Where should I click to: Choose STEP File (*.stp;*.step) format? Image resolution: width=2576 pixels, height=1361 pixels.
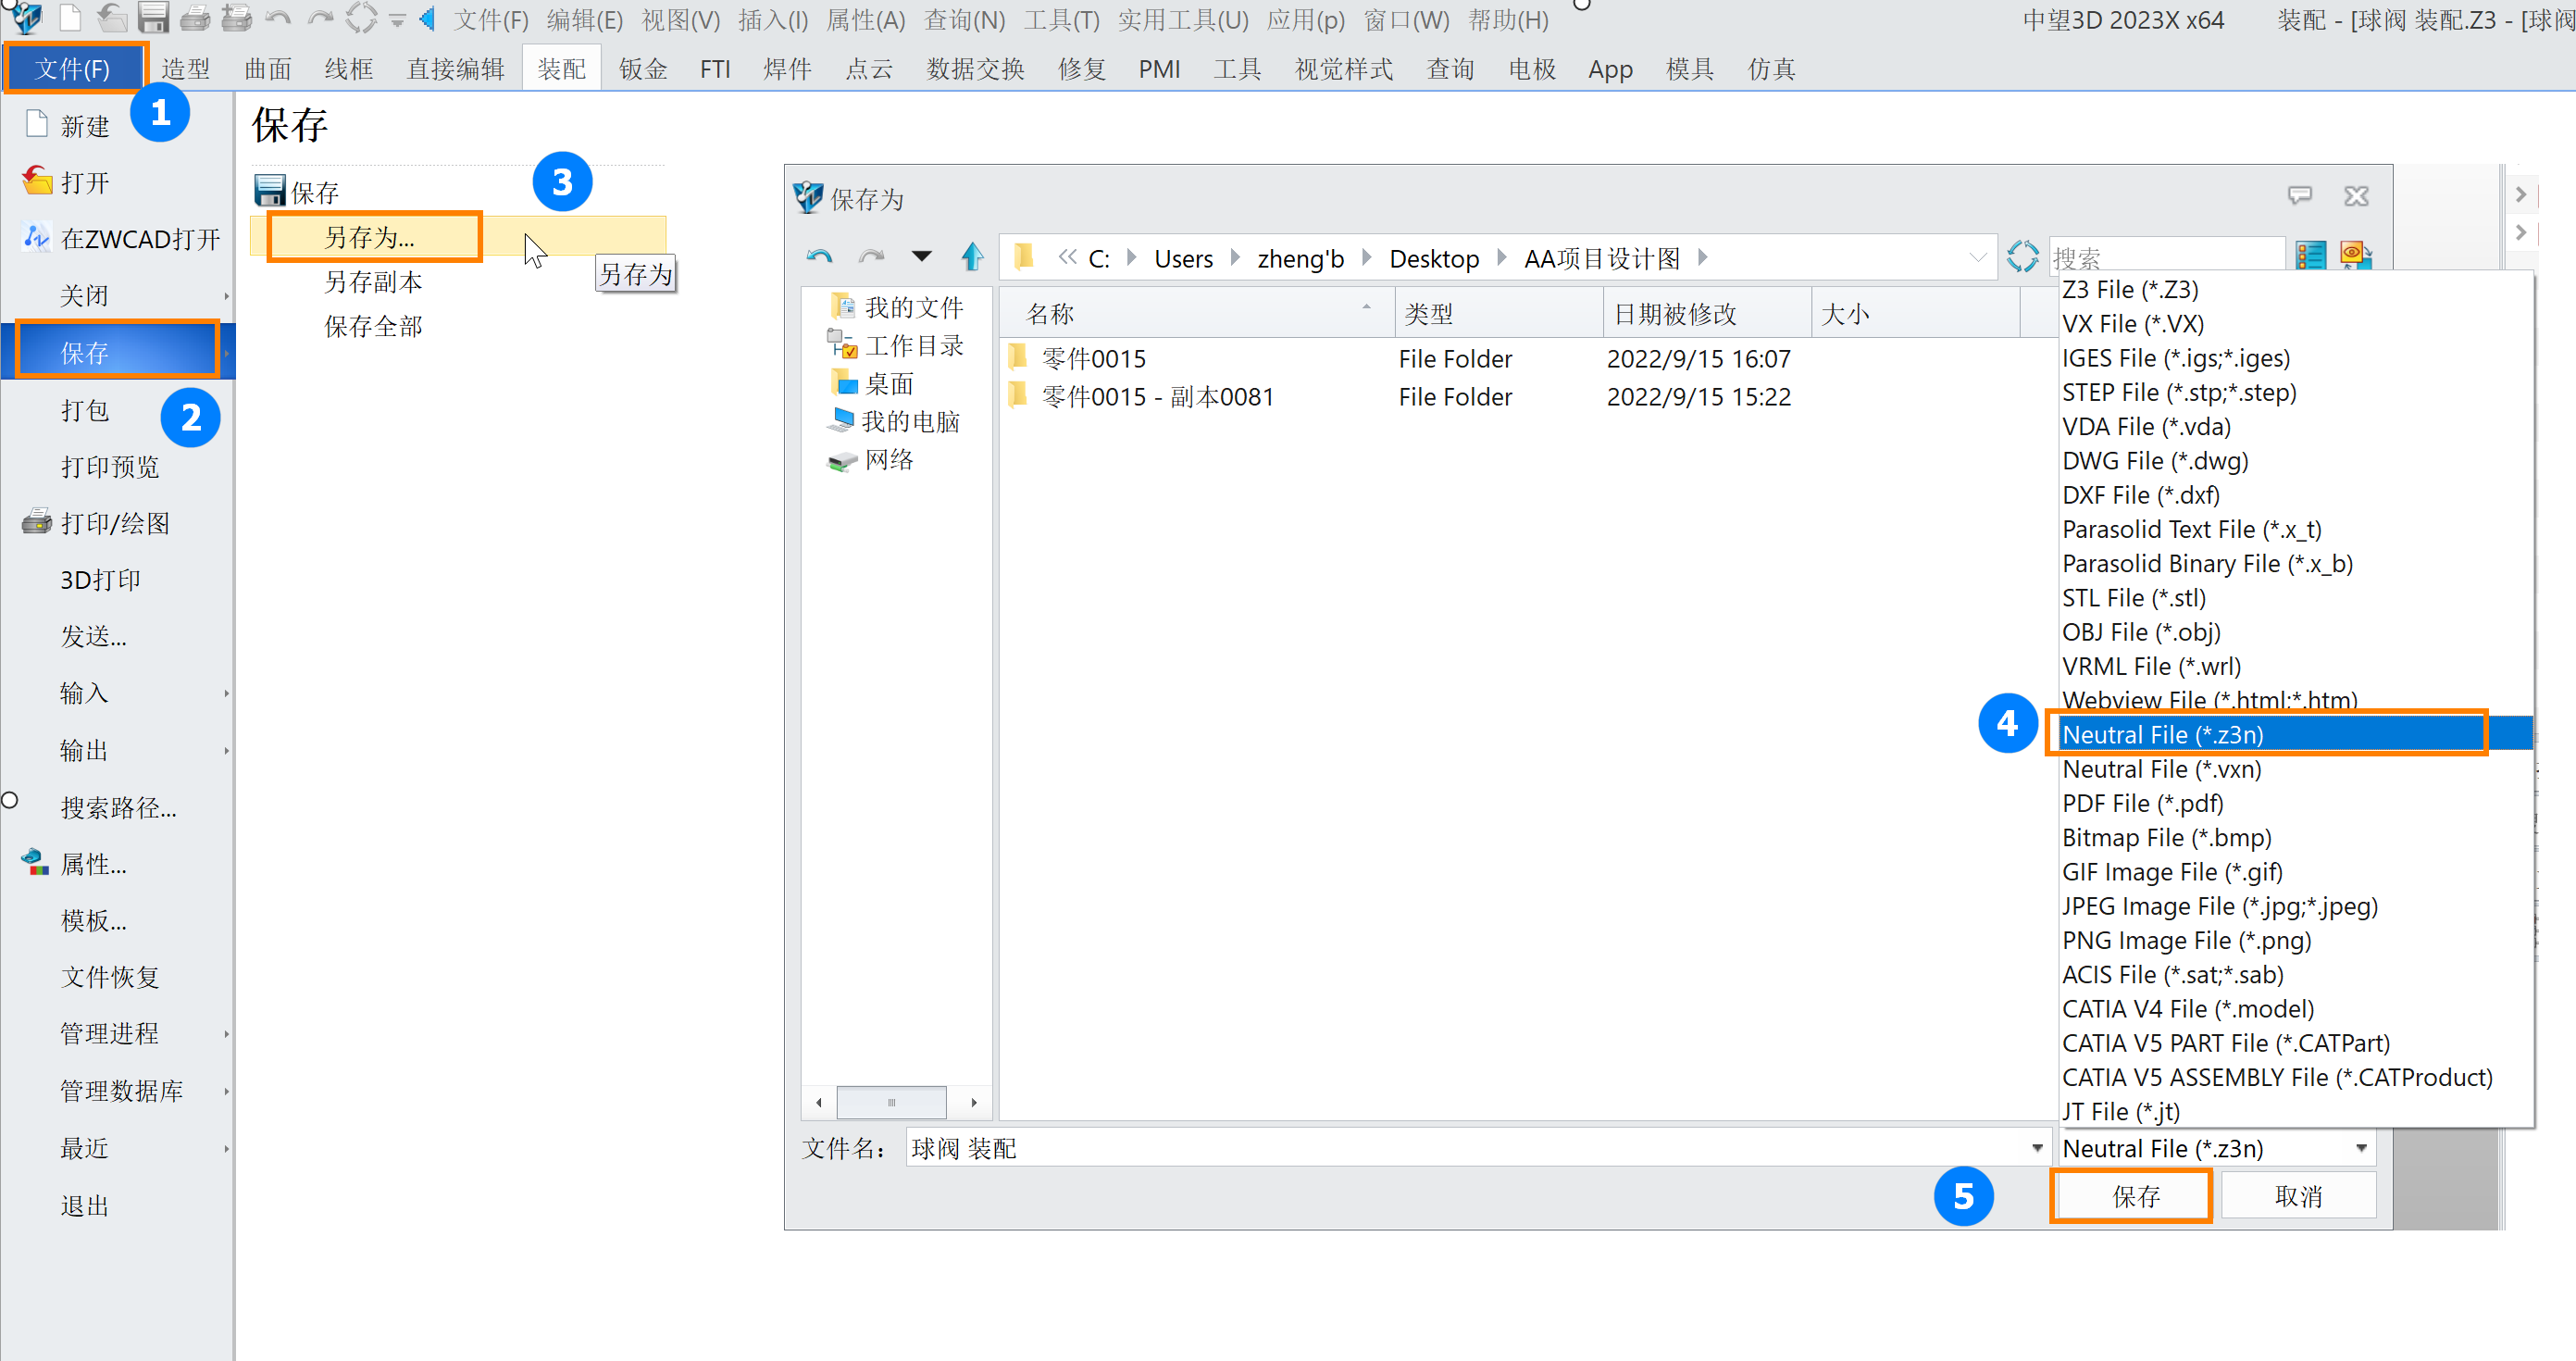point(2178,392)
